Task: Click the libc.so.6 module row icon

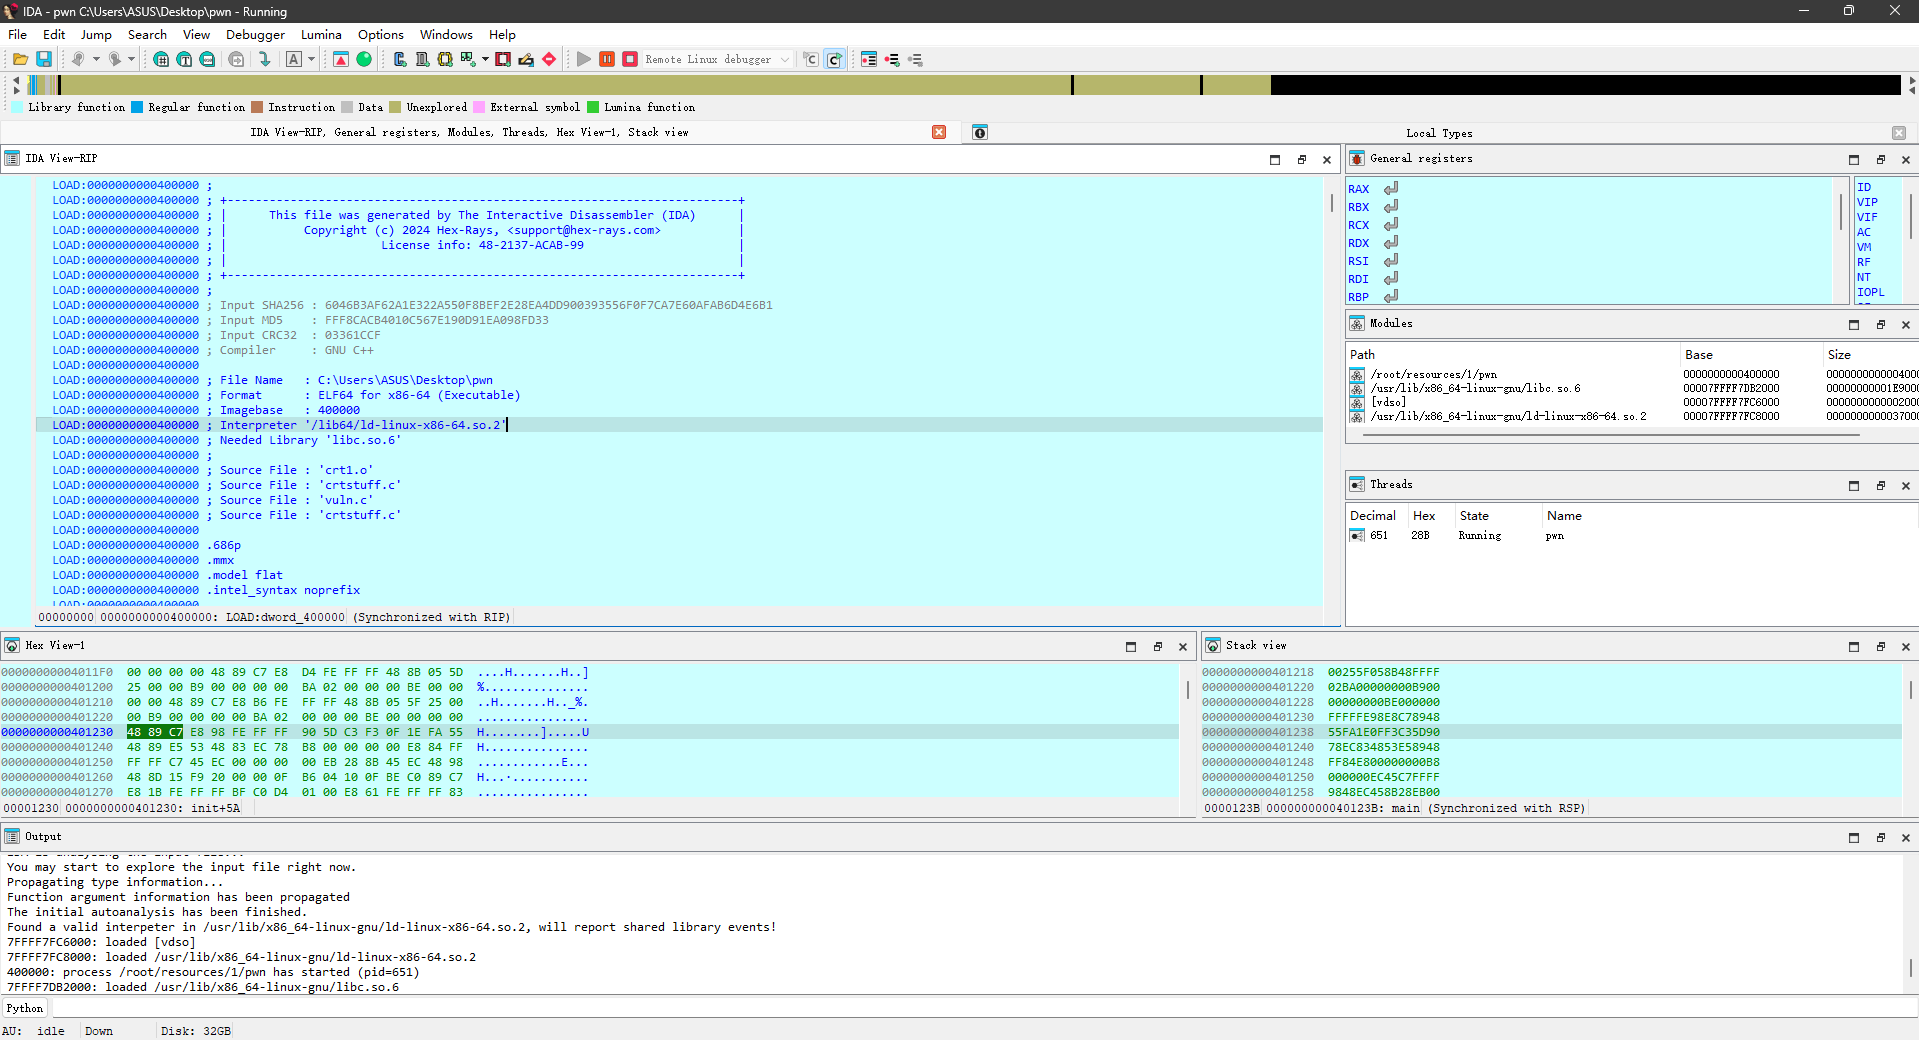Action: [x=1357, y=389]
